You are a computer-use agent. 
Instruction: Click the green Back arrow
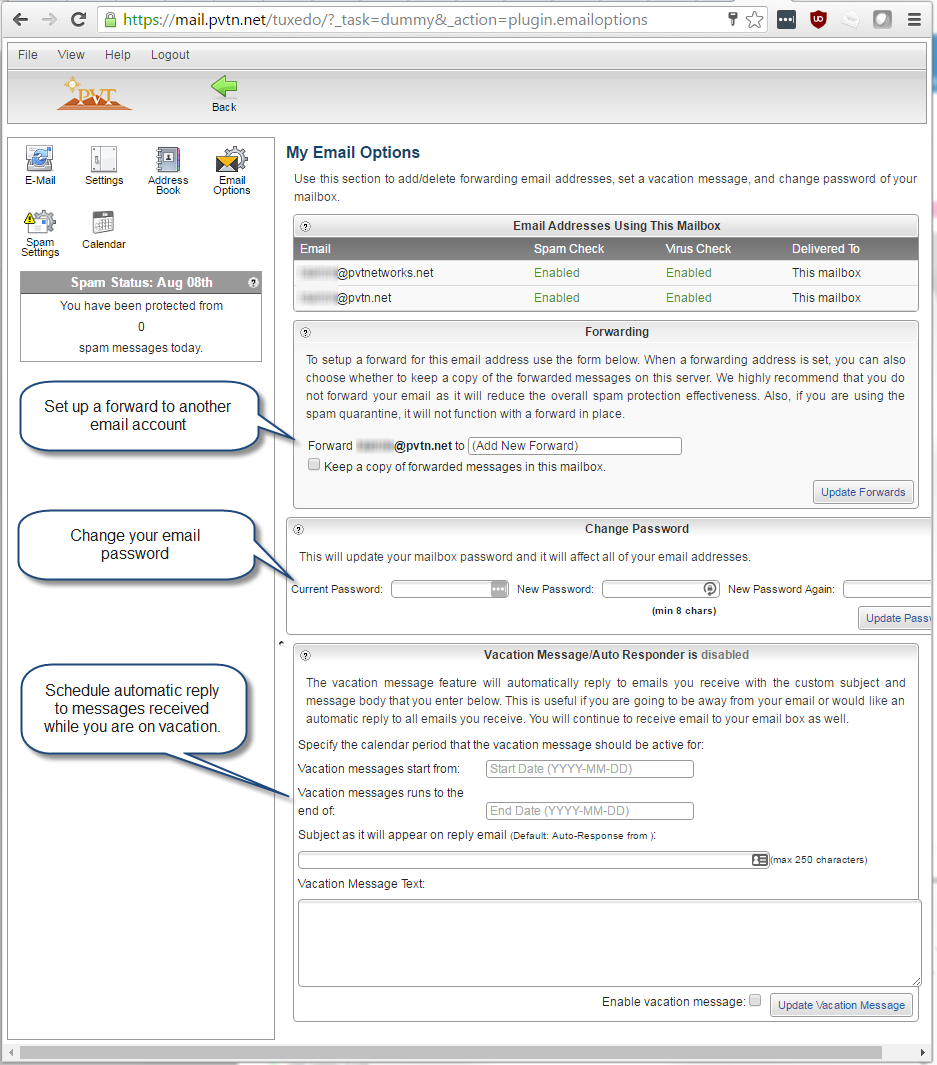pos(224,93)
